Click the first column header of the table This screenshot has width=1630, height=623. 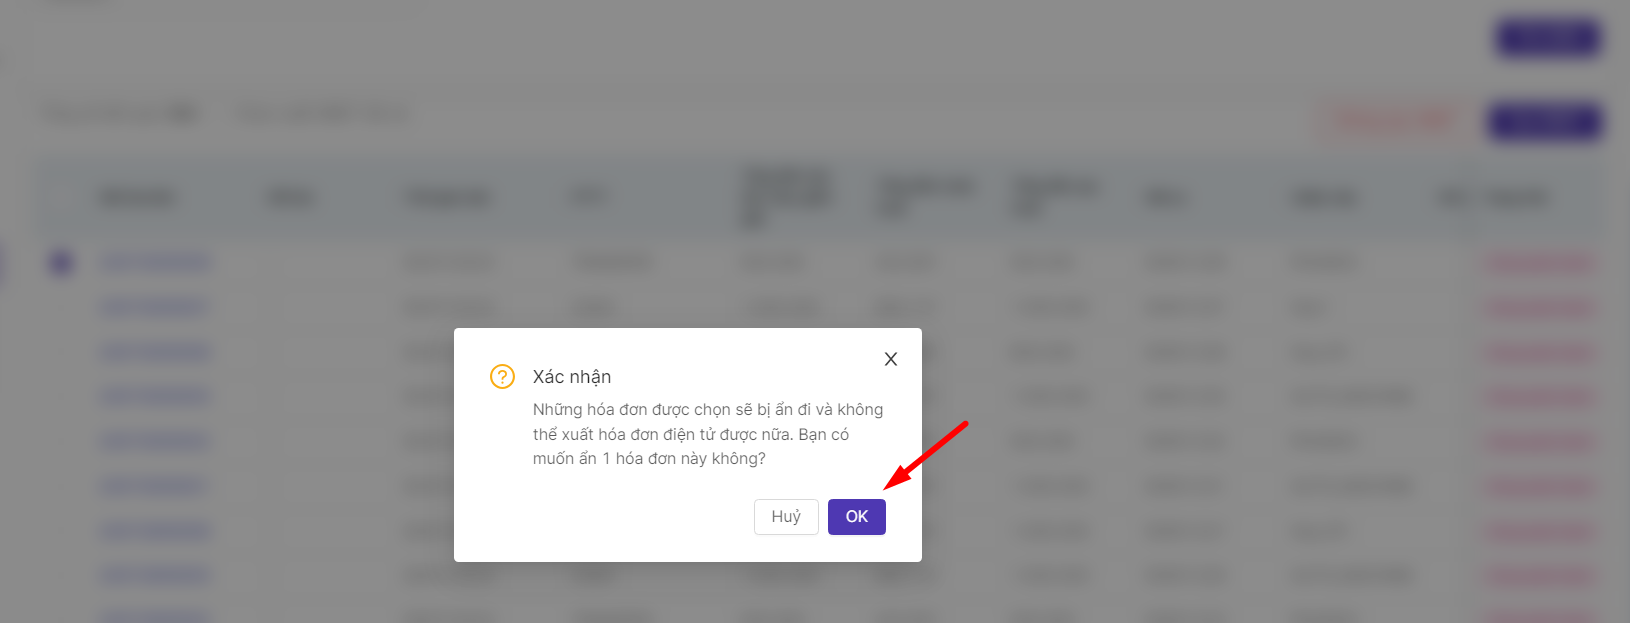pyautogui.click(x=137, y=197)
